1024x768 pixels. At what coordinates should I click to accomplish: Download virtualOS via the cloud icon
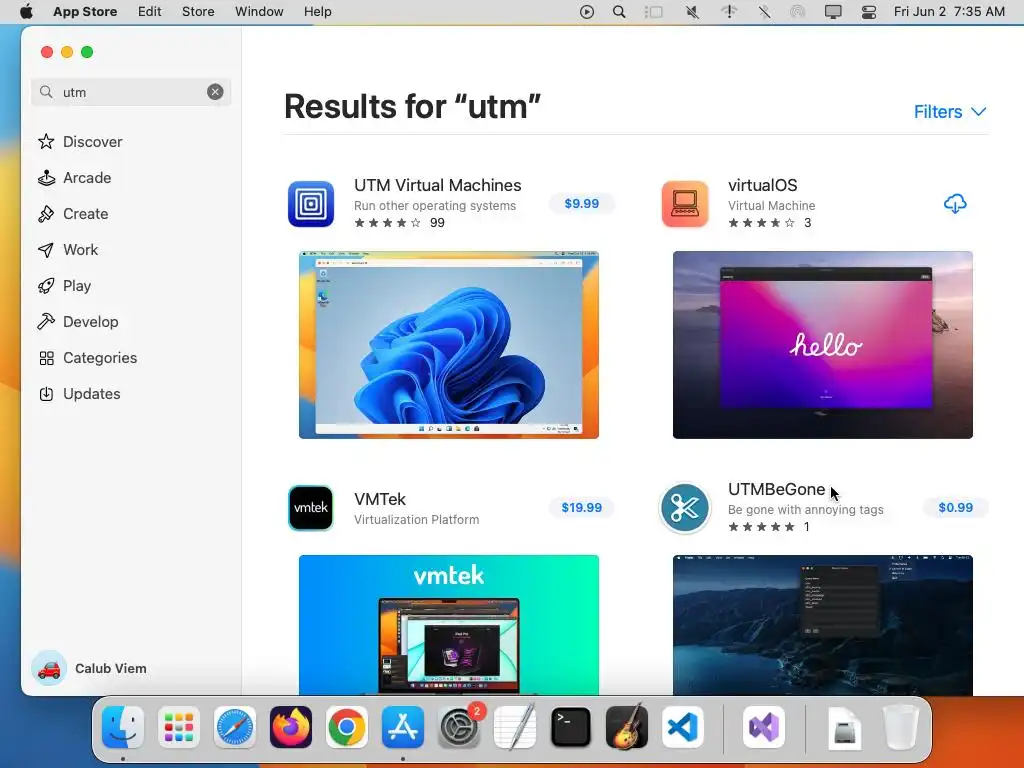[x=955, y=204]
